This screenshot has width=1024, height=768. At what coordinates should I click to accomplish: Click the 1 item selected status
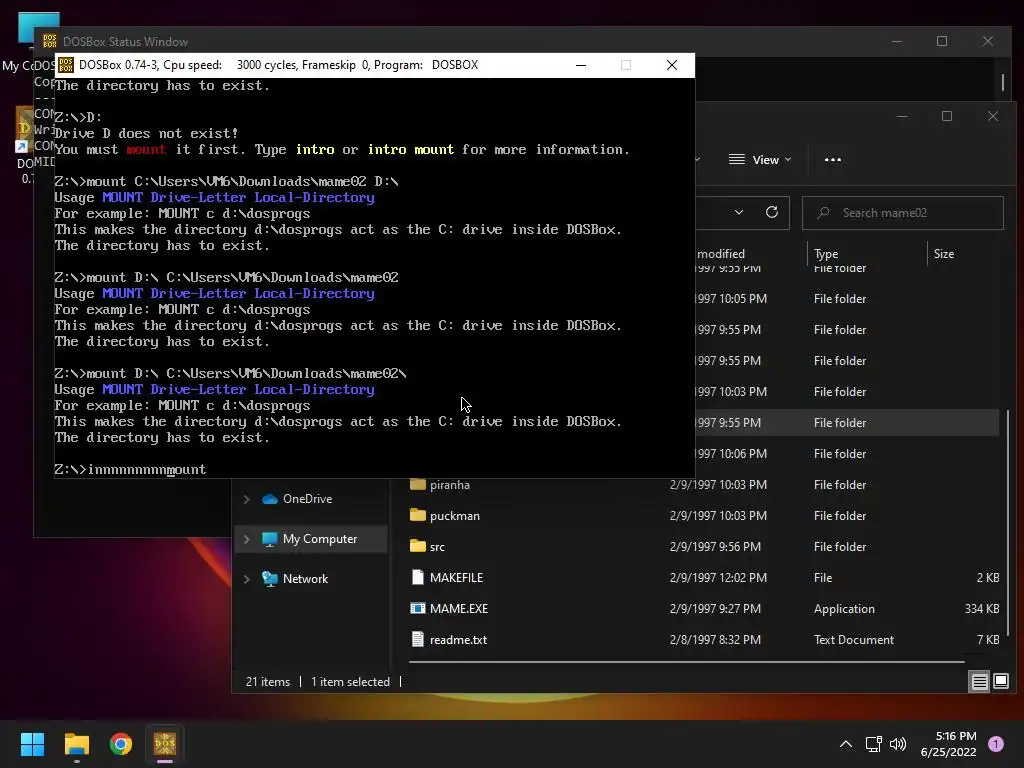pyautogui.click(x=350, y=682)
